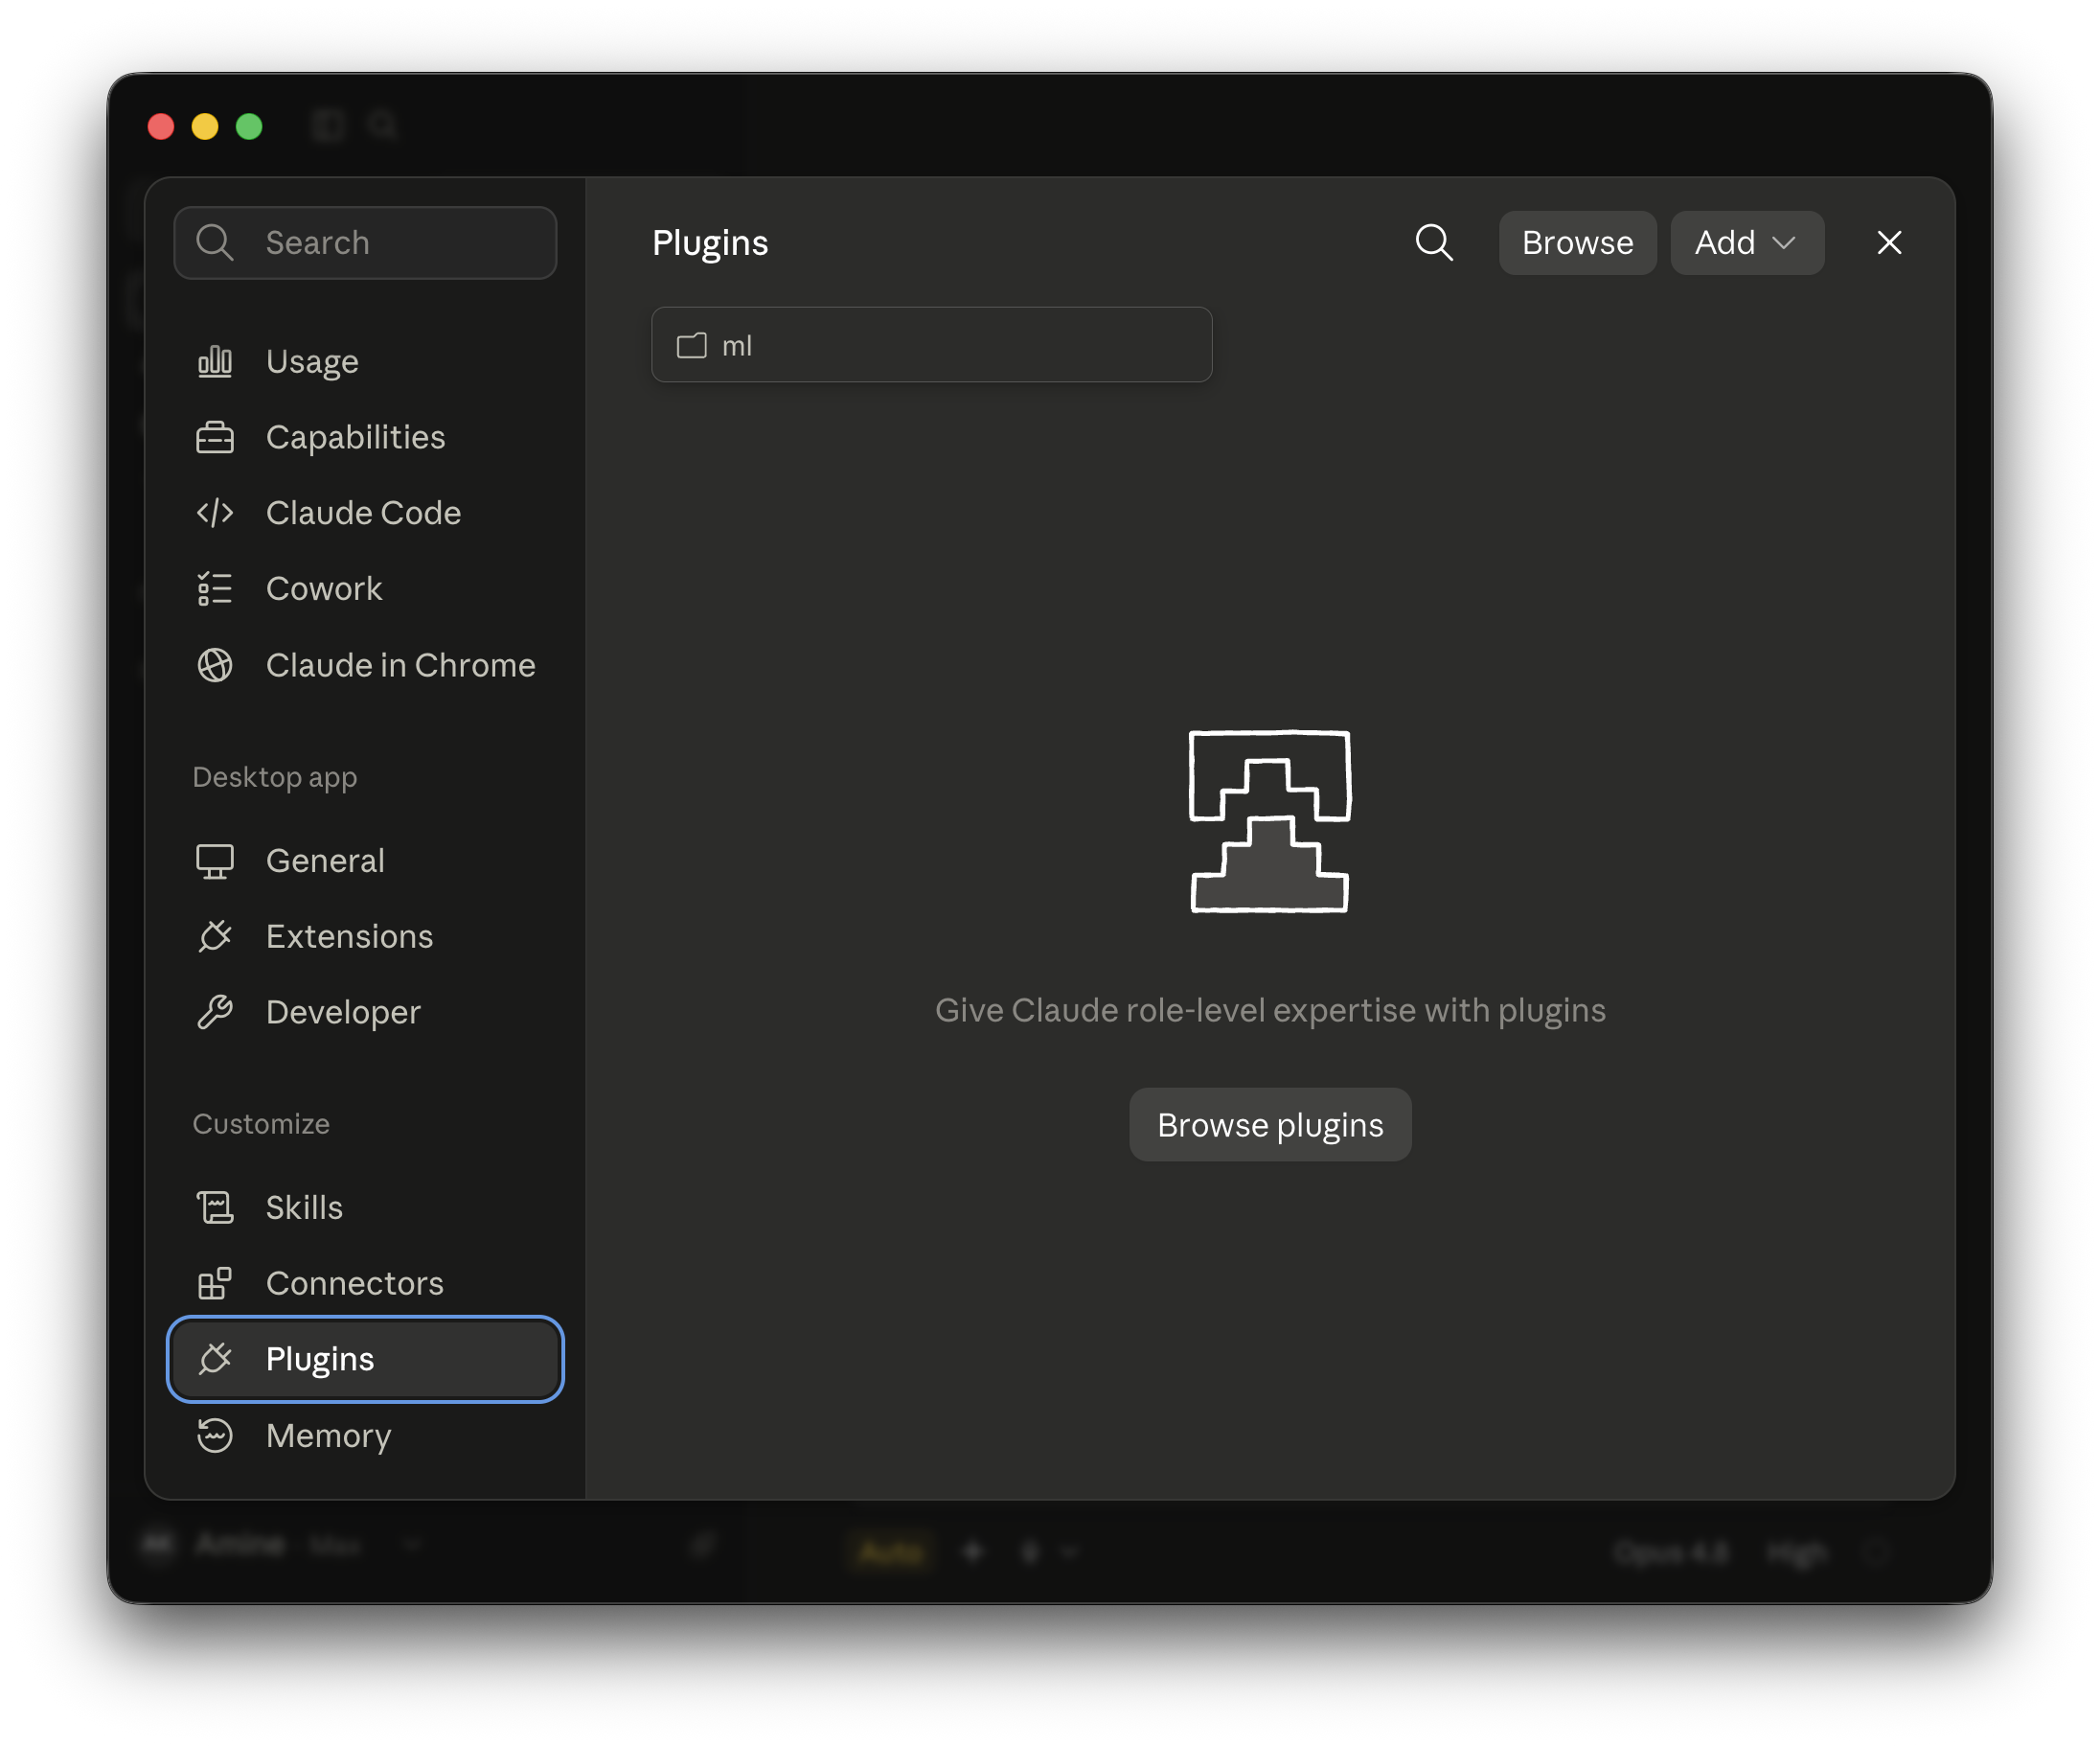Open the Developer section
Screen dimensions: 2100x1746
point(365,1012)
